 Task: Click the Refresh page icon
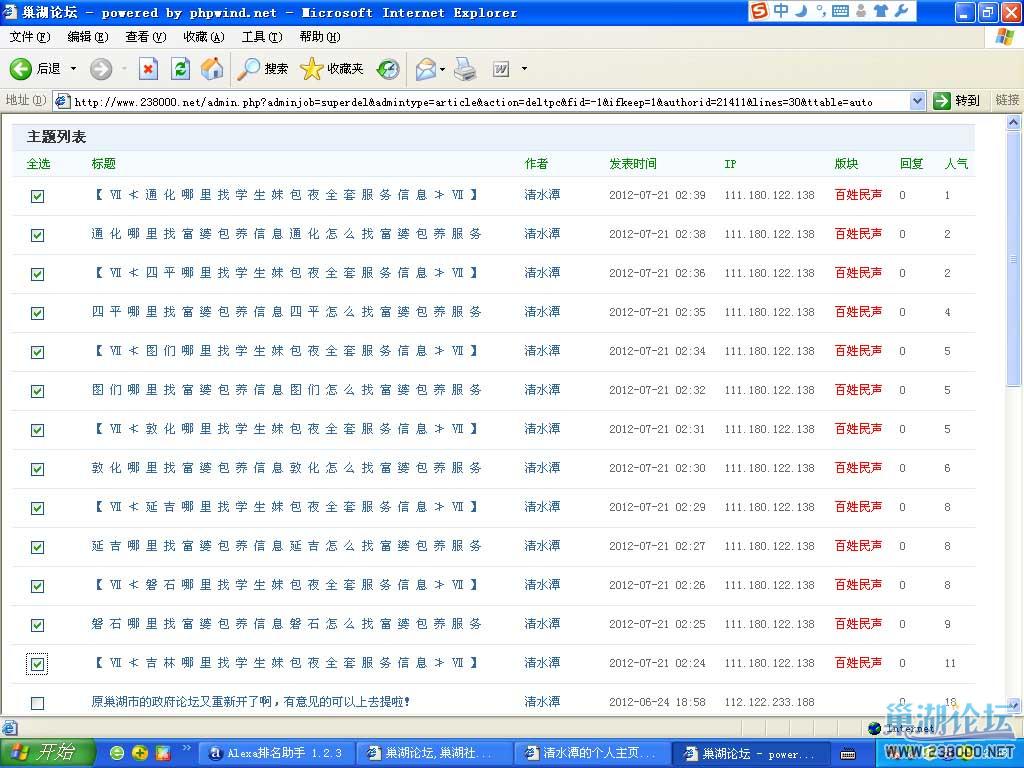click(180, 69)
